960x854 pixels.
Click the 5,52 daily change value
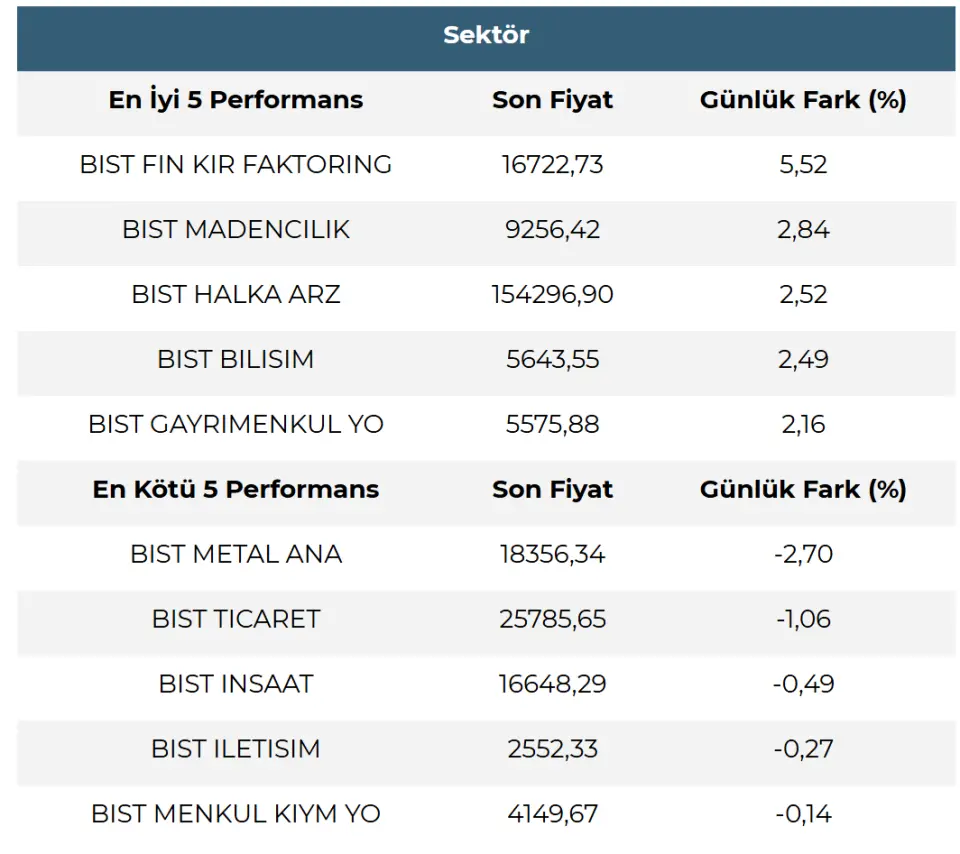click(803, 165)
